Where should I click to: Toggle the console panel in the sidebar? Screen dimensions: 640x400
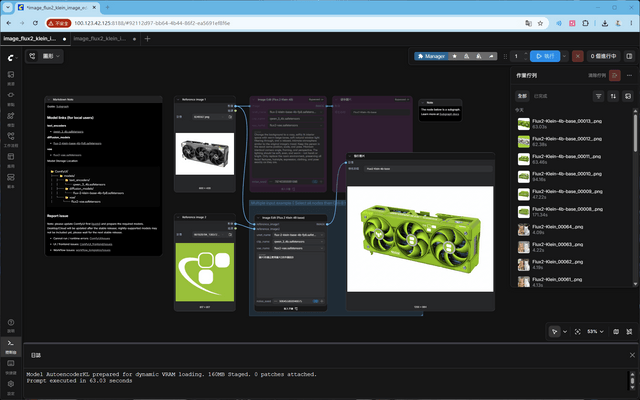pyautogui.click(x=11, y=346)
